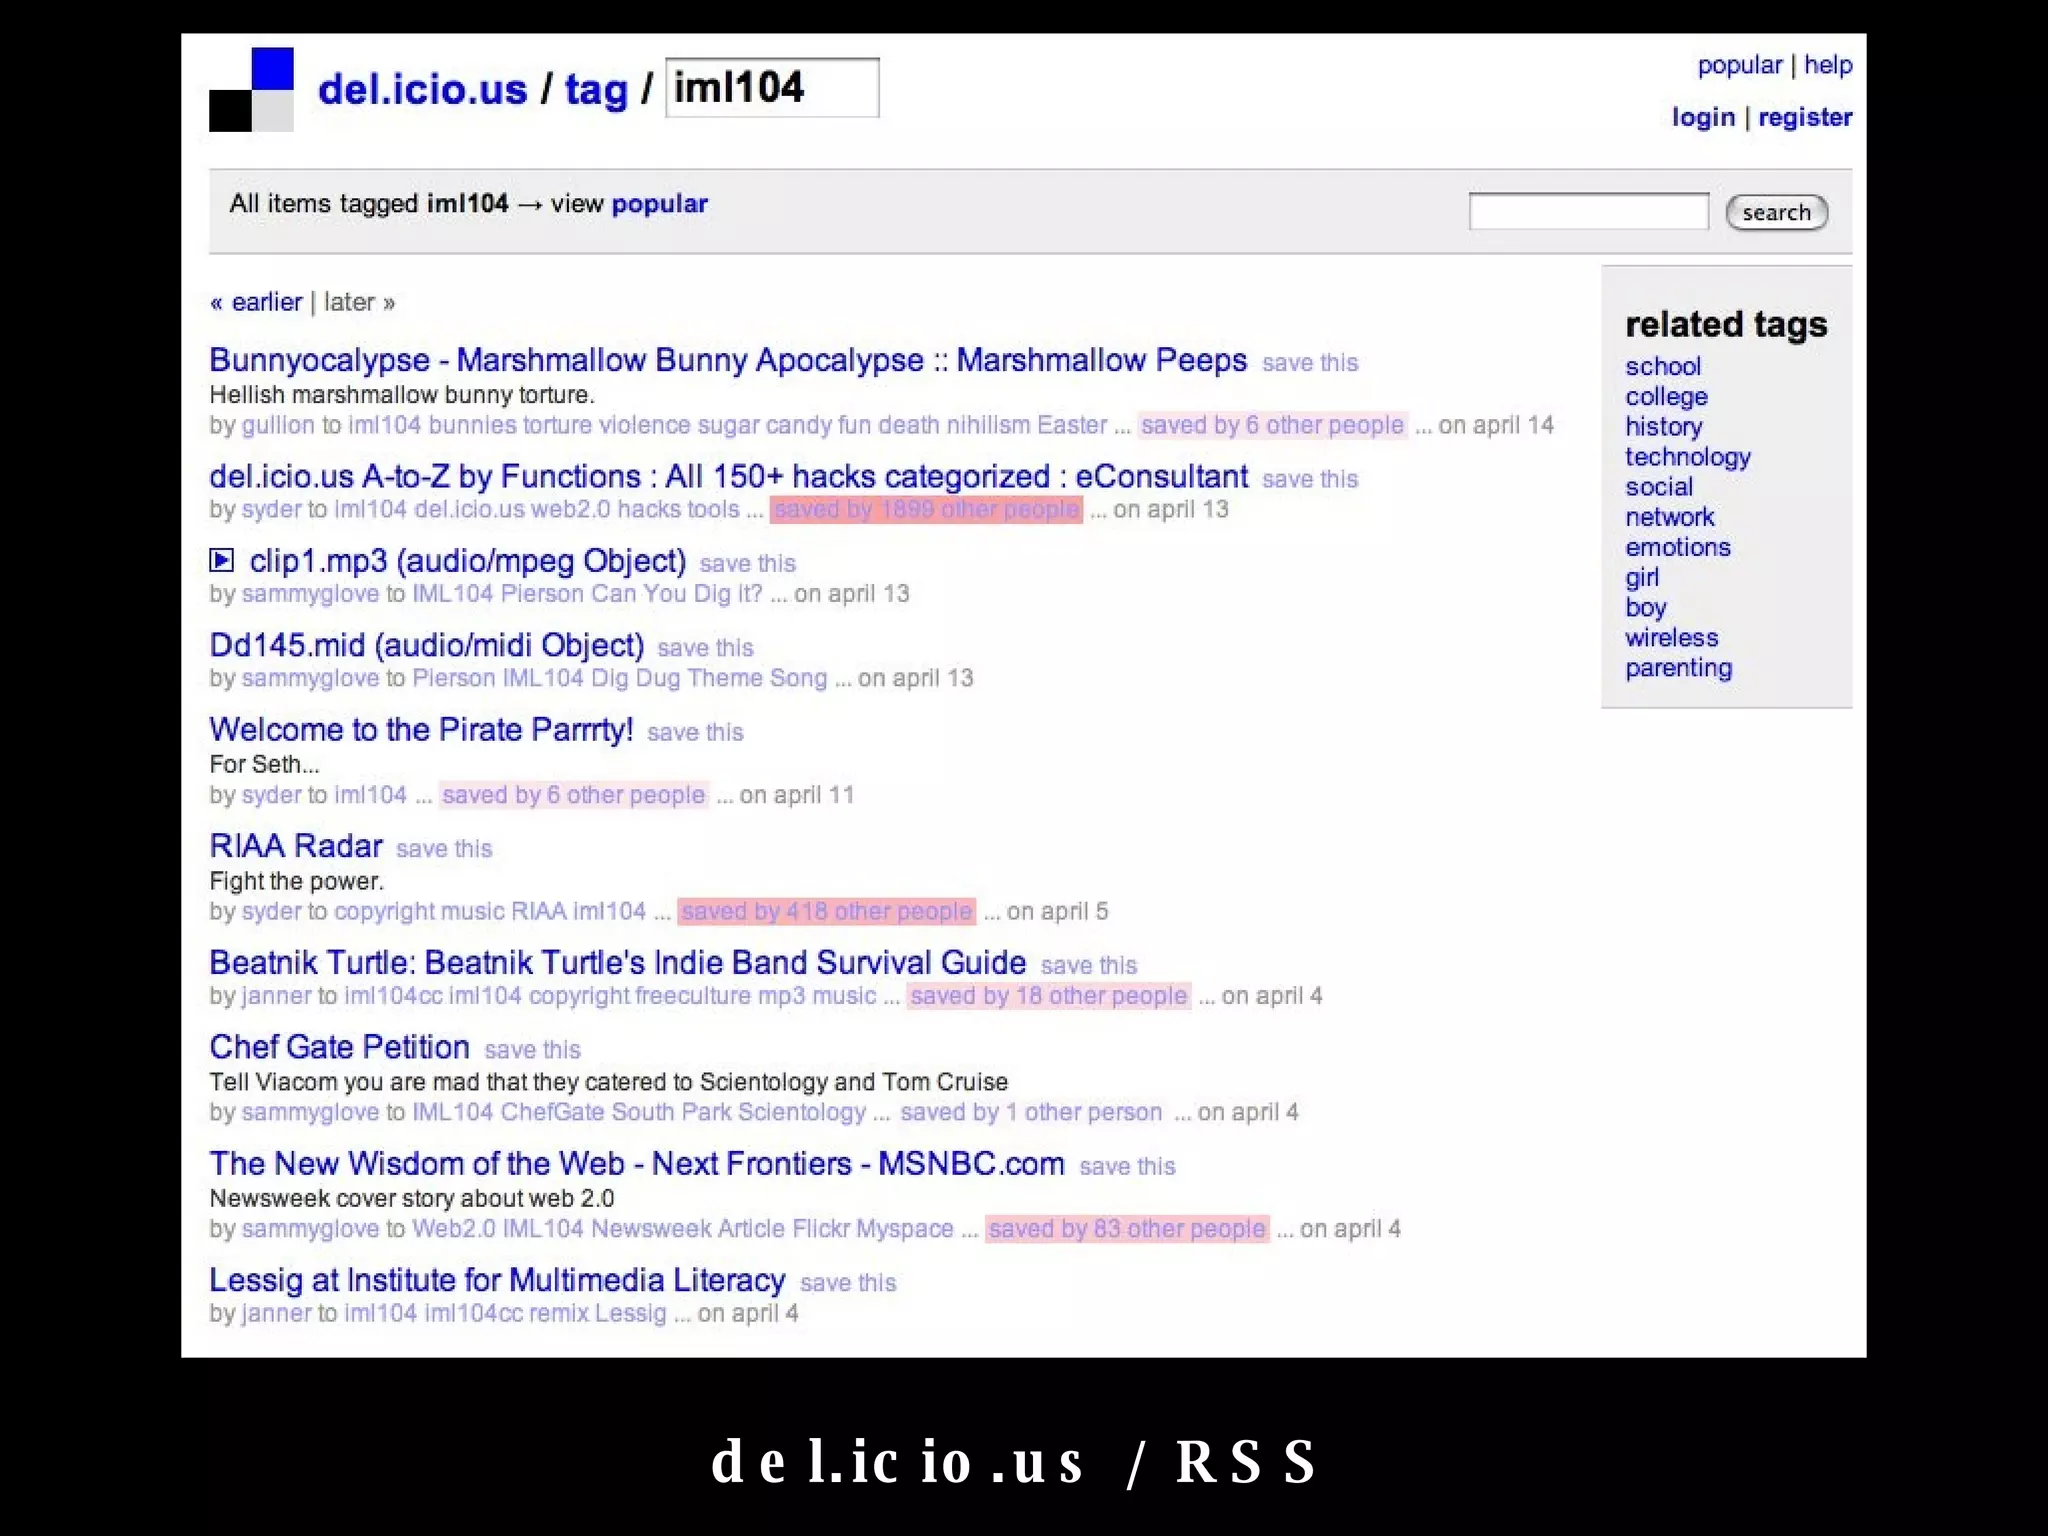The width and height of the screenshot is (2048, 1536).
Task: Open user gullion's profile
Action: [x=278, y=425]
